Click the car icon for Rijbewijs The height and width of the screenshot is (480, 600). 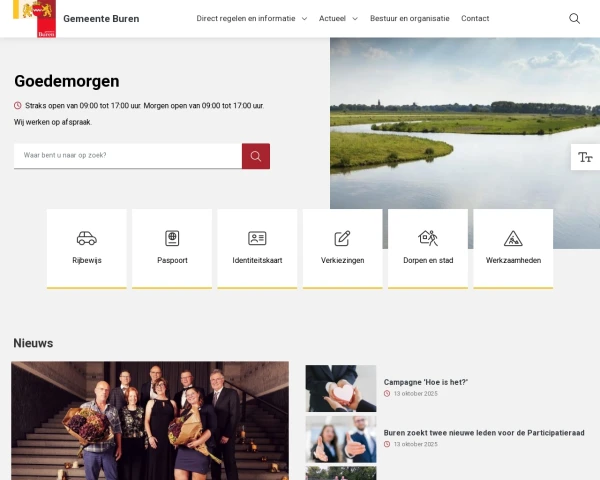click(x=87, y=238)
